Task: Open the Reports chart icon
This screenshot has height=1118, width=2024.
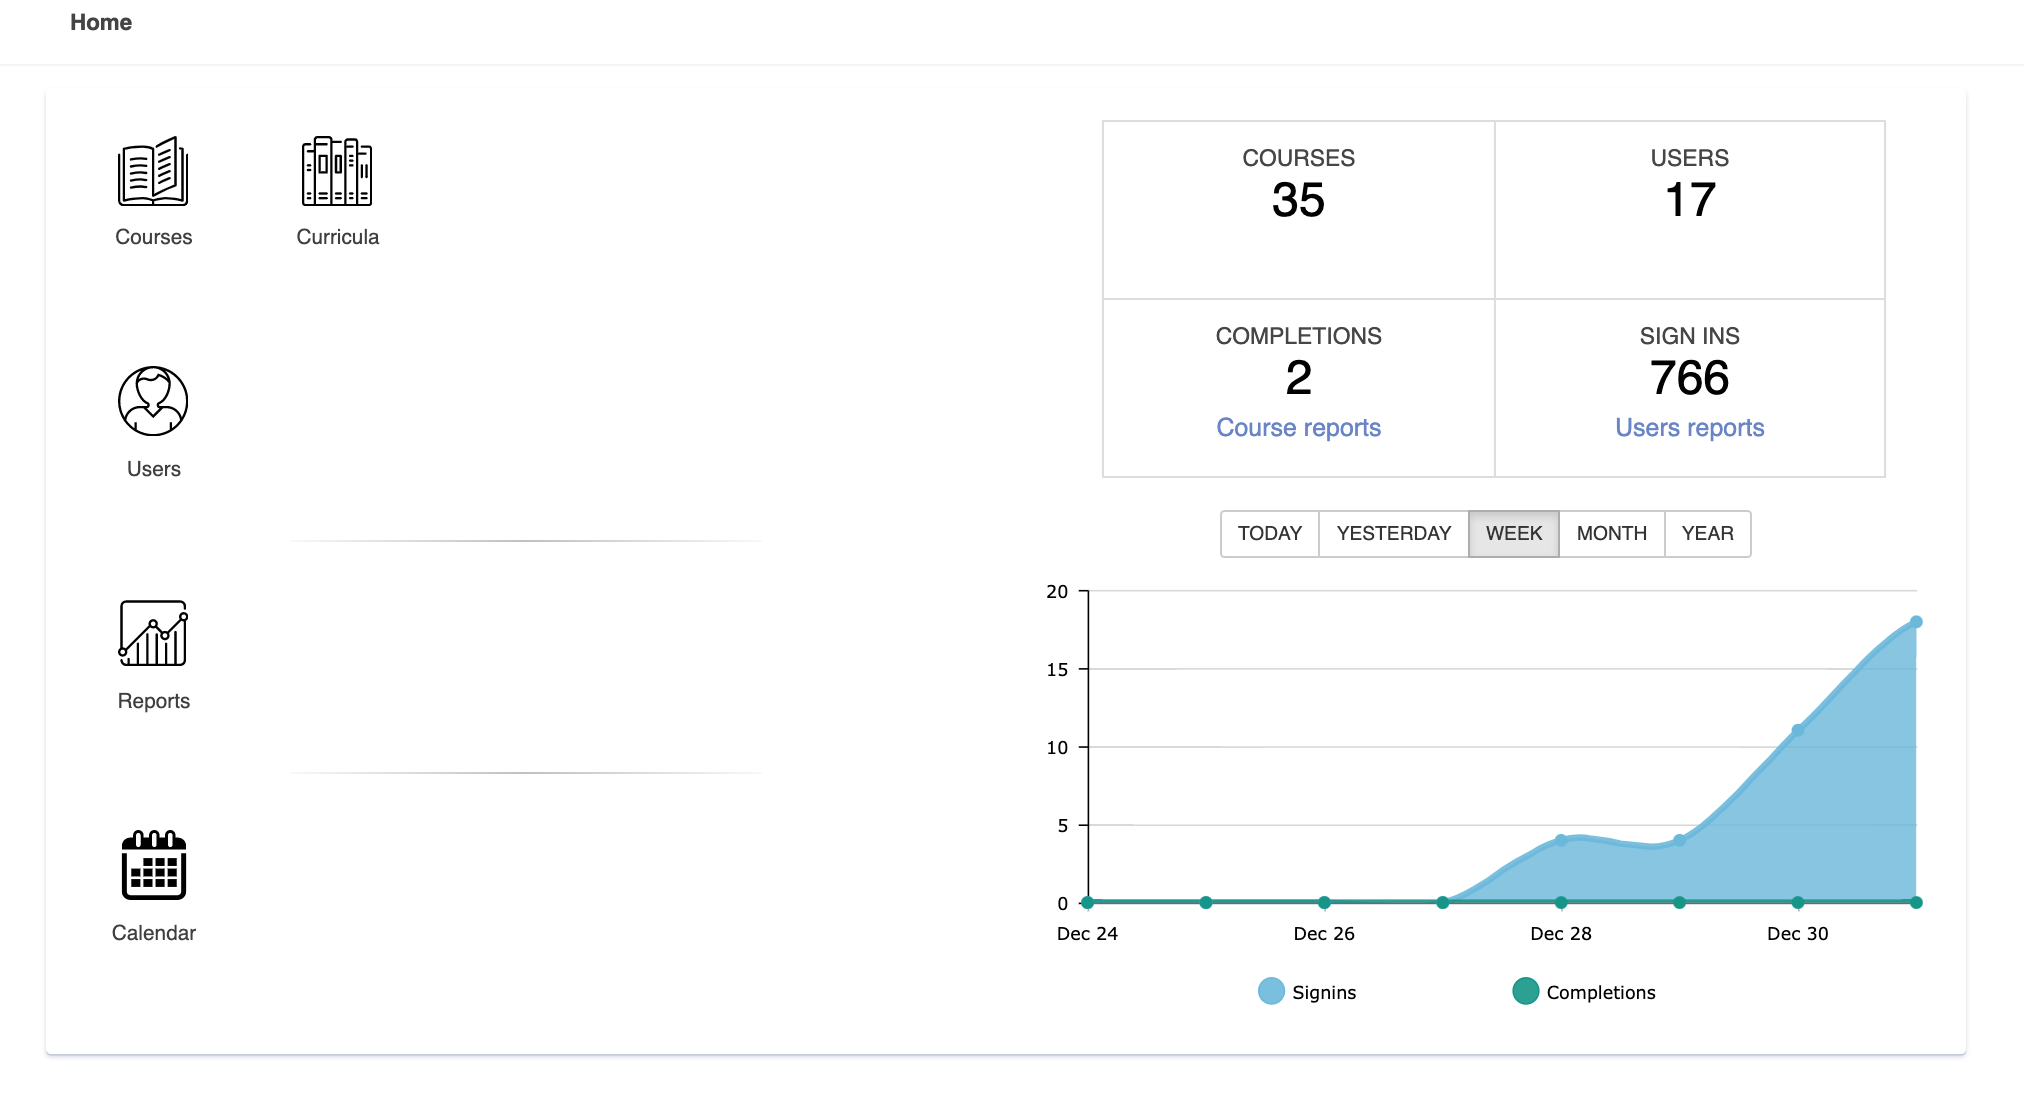Action: point(153,633)
